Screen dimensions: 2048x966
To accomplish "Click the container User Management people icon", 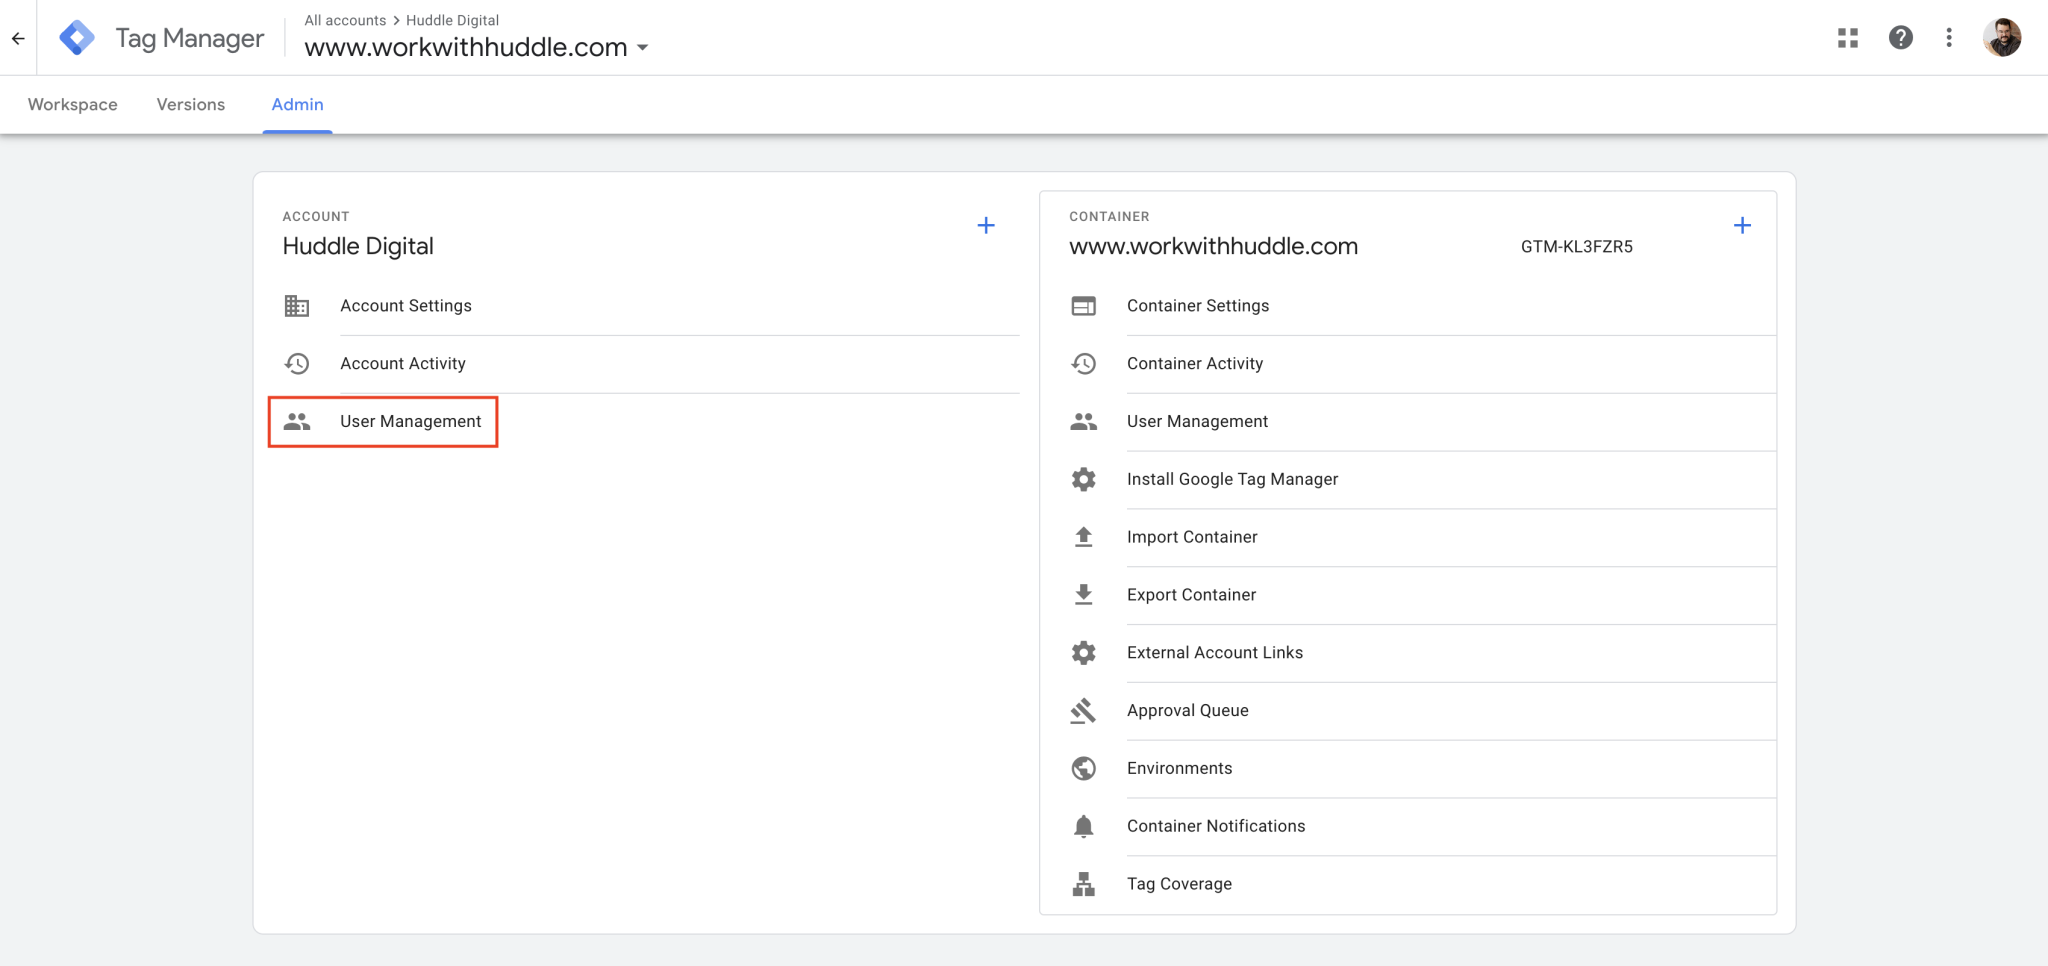I will (x=1084, y=422).
